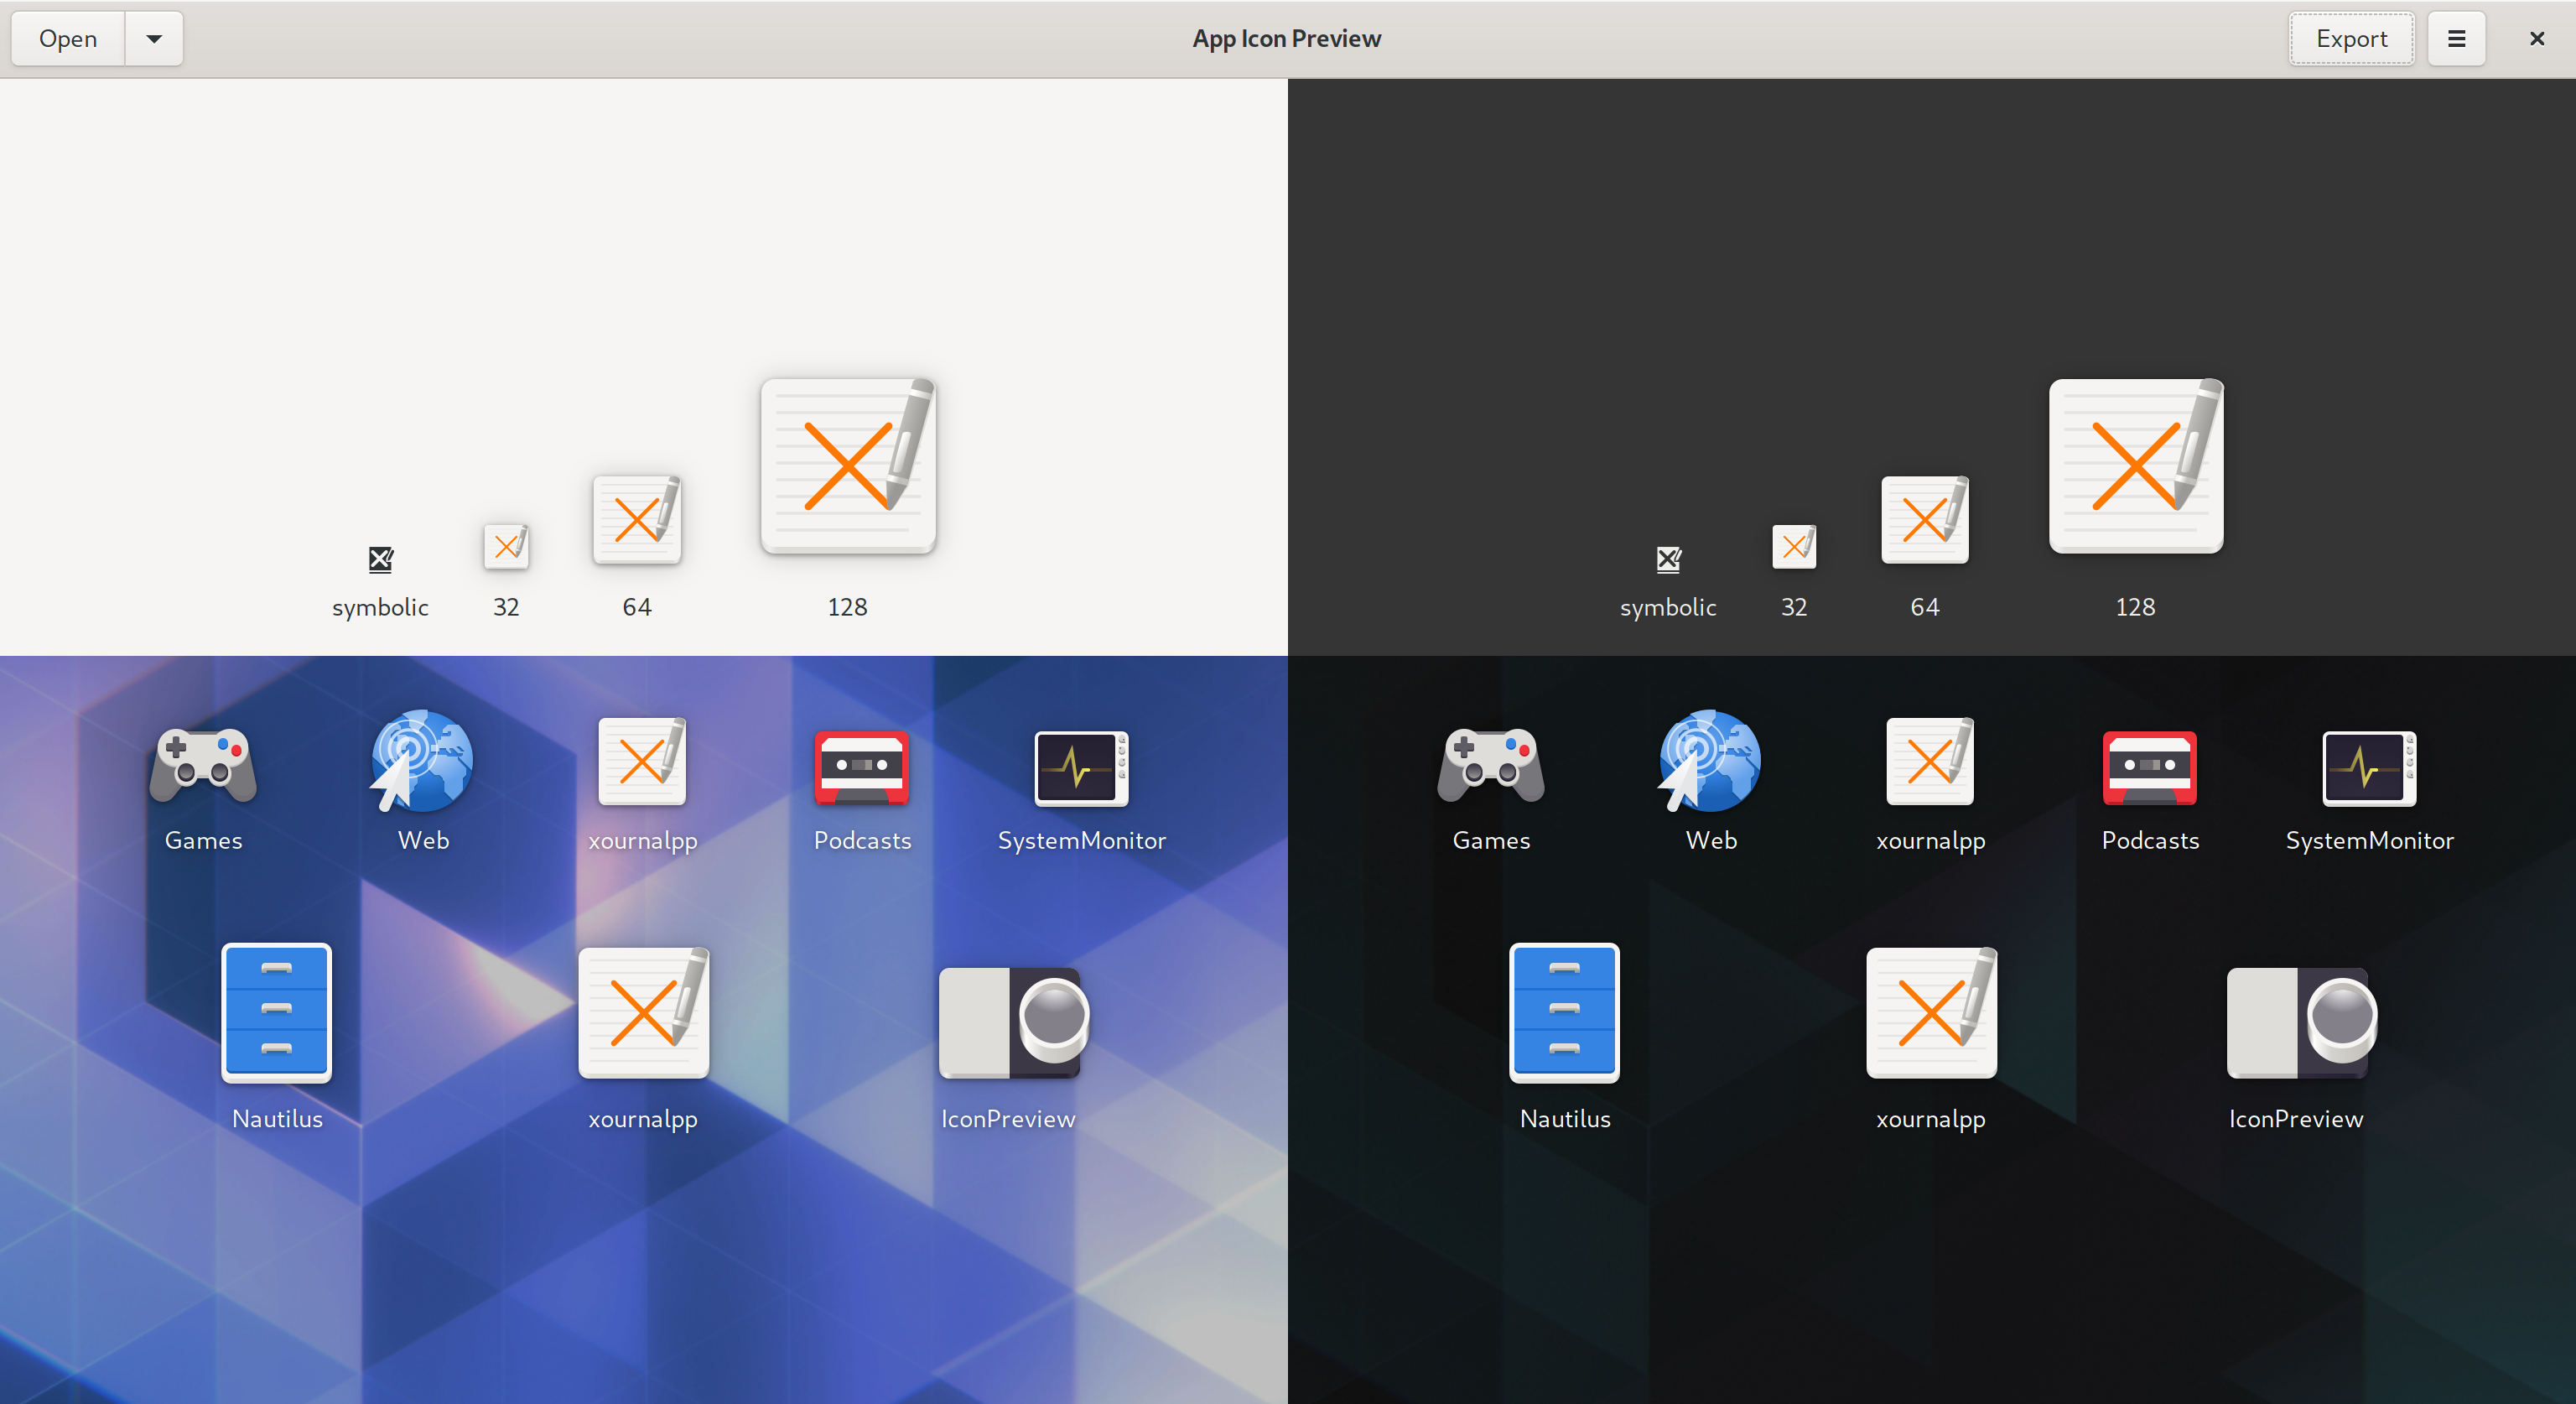
Task: Click 'symbolic' label in light panel
Action: tap(380, 607)
